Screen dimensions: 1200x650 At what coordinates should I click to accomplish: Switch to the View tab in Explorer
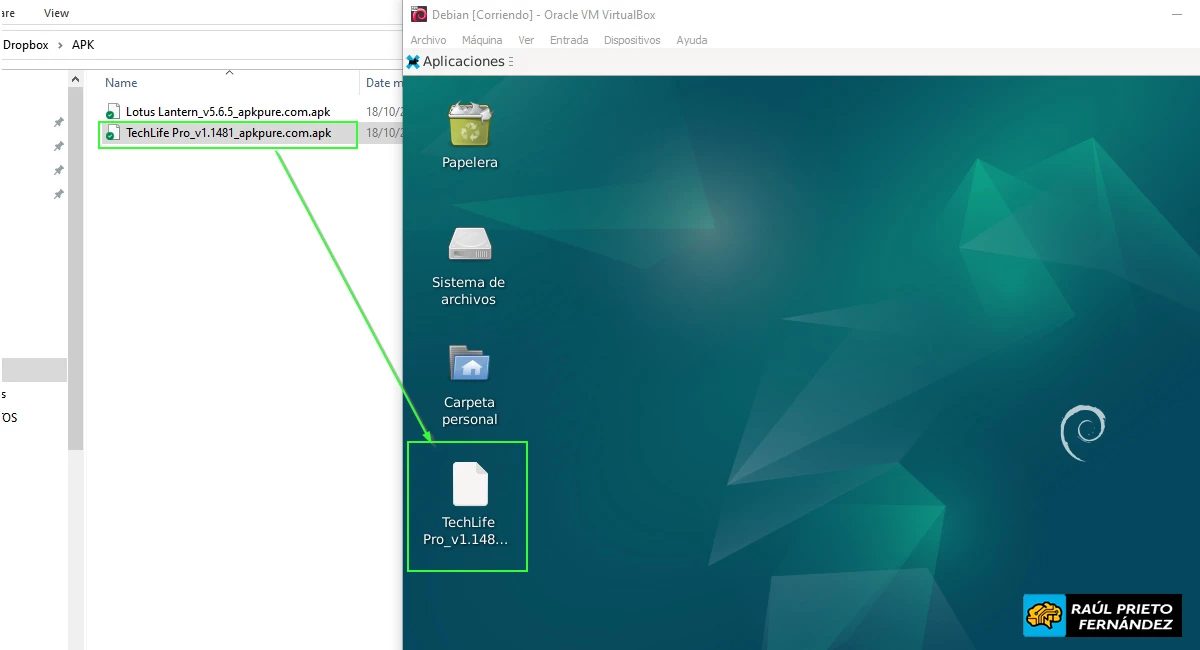click(56, 12)
